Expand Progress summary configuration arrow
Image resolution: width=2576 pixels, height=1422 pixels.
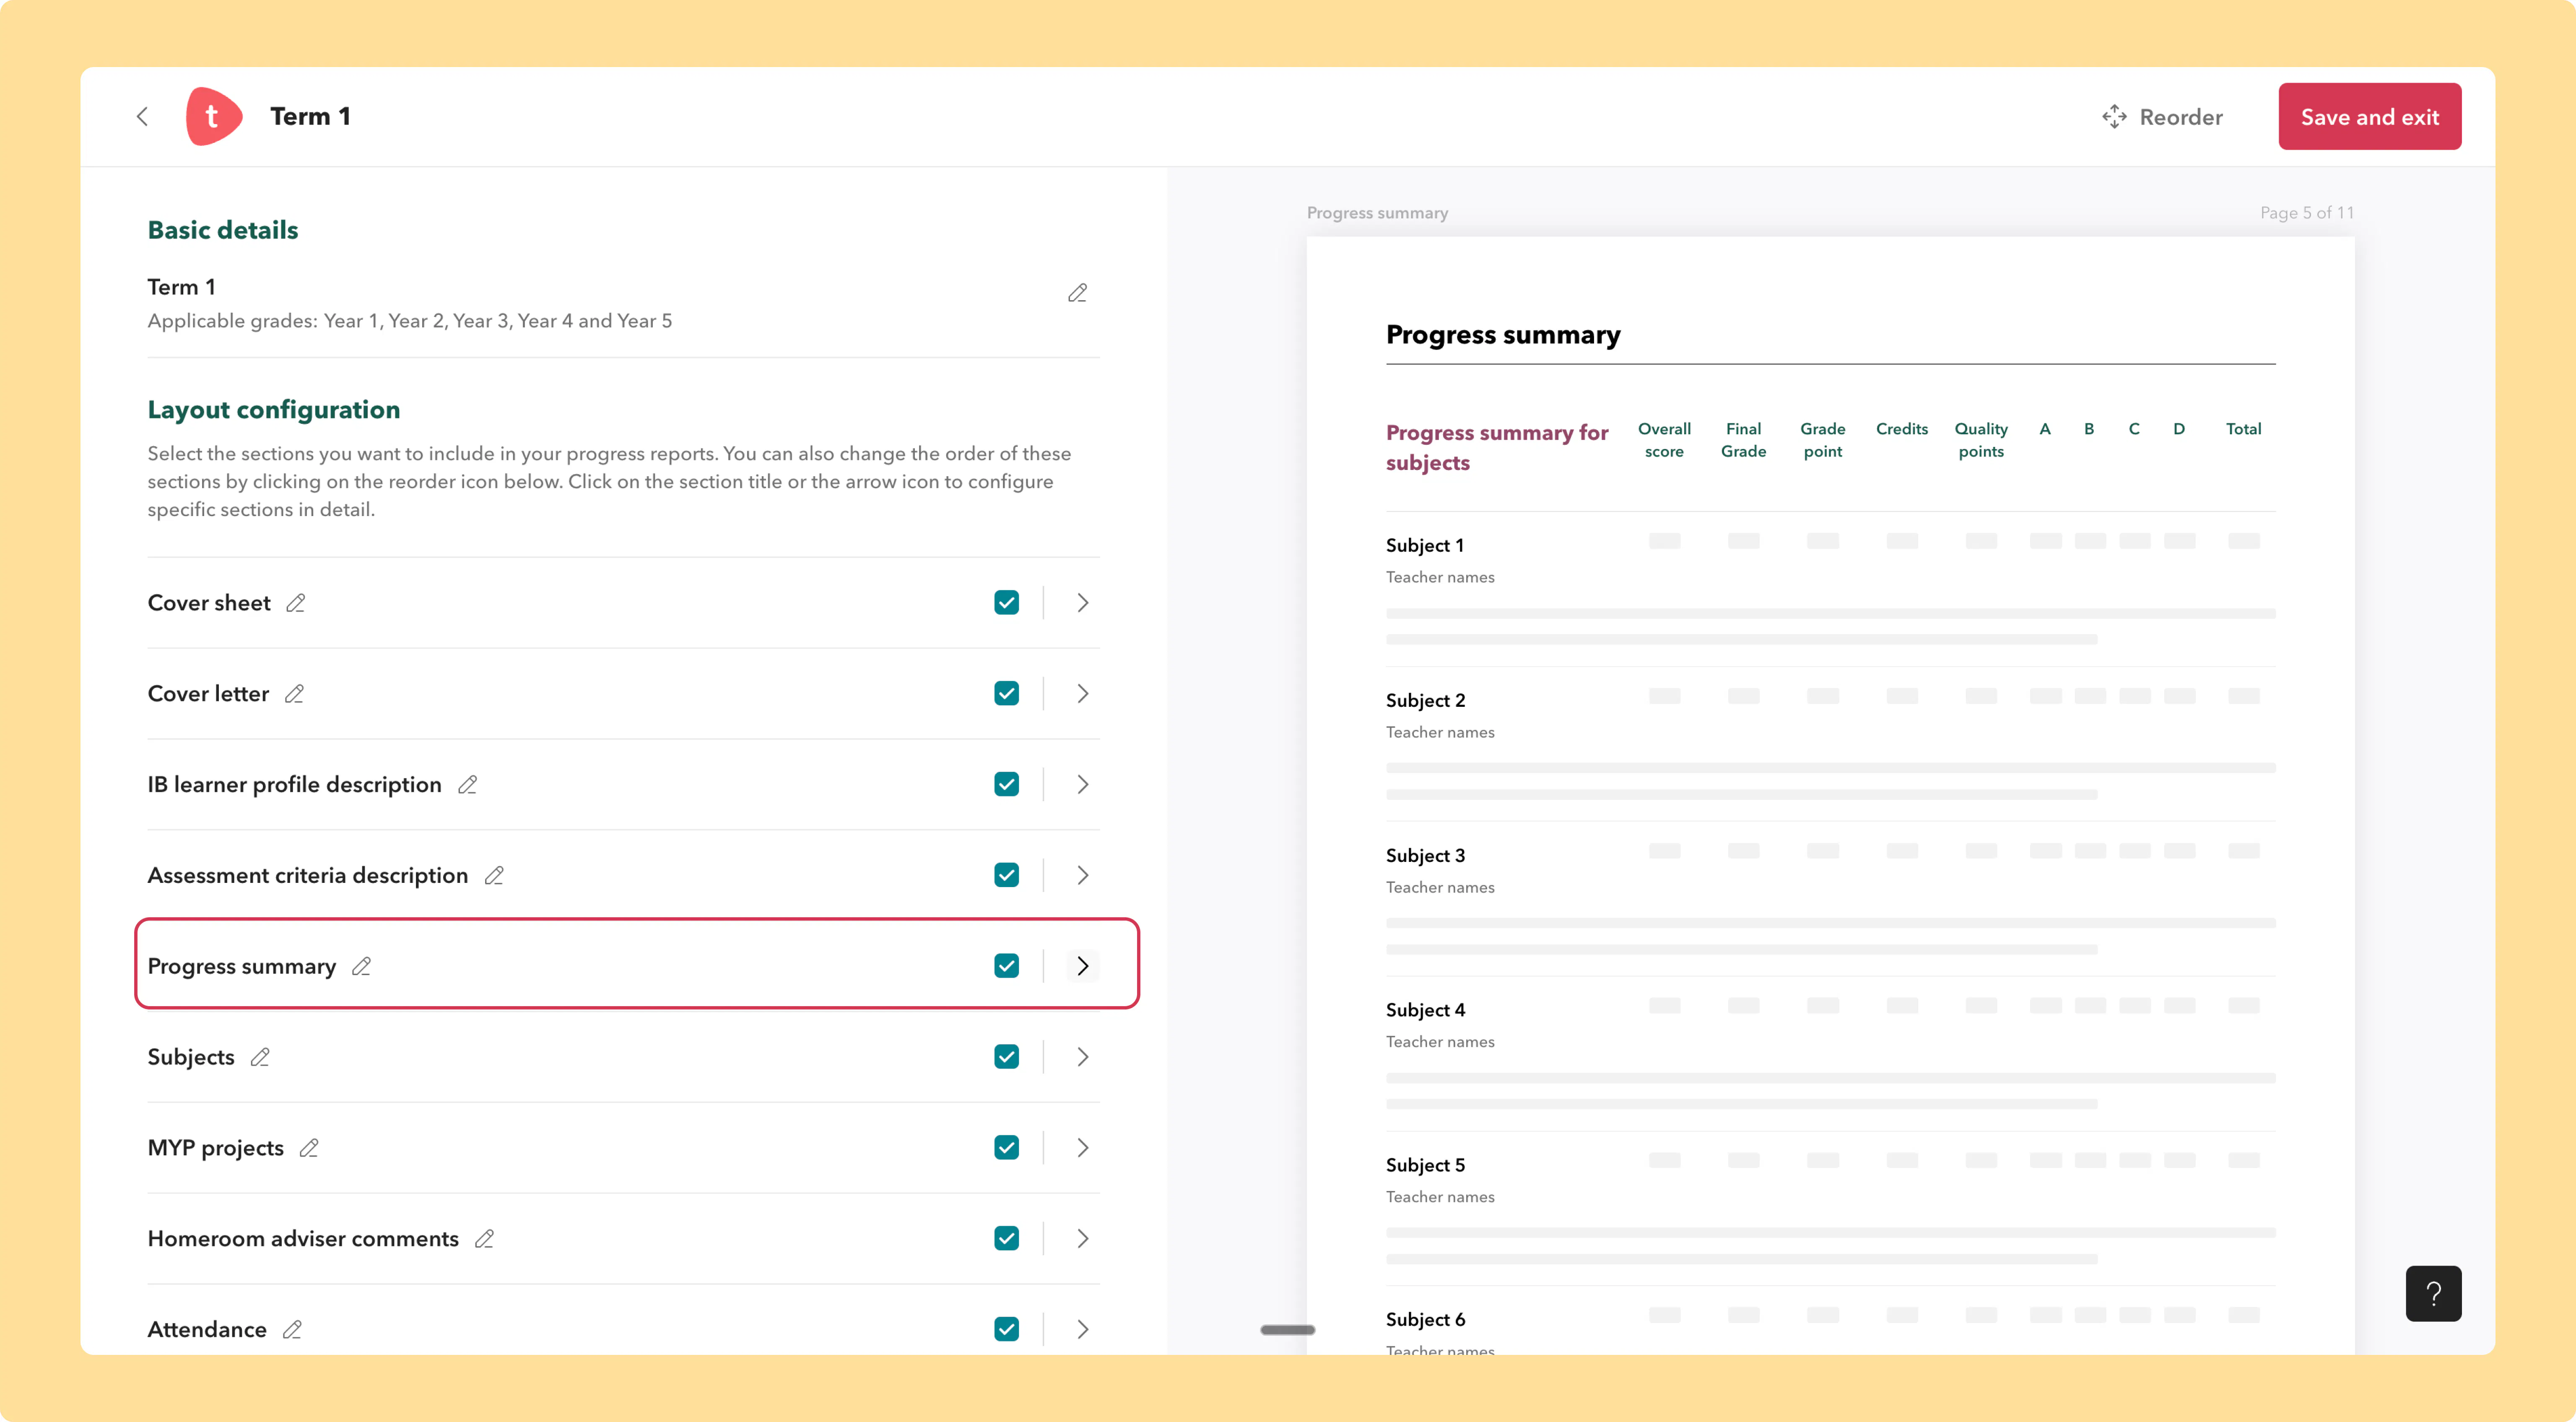(1083, 966)
